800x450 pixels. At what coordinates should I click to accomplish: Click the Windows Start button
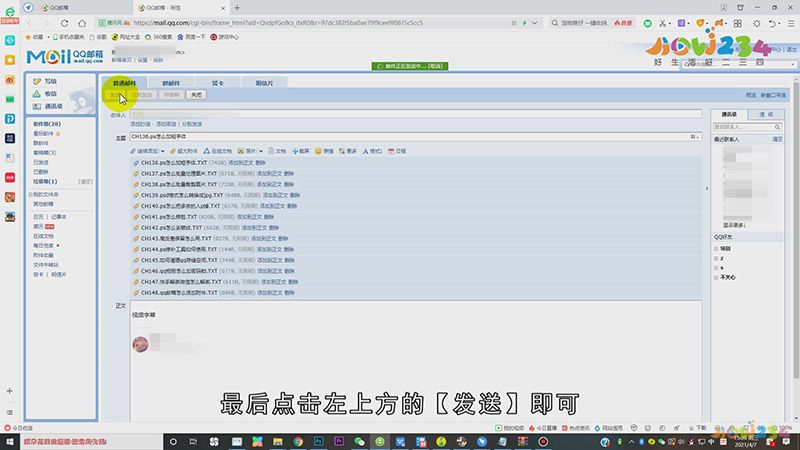[x=10, y=441]
